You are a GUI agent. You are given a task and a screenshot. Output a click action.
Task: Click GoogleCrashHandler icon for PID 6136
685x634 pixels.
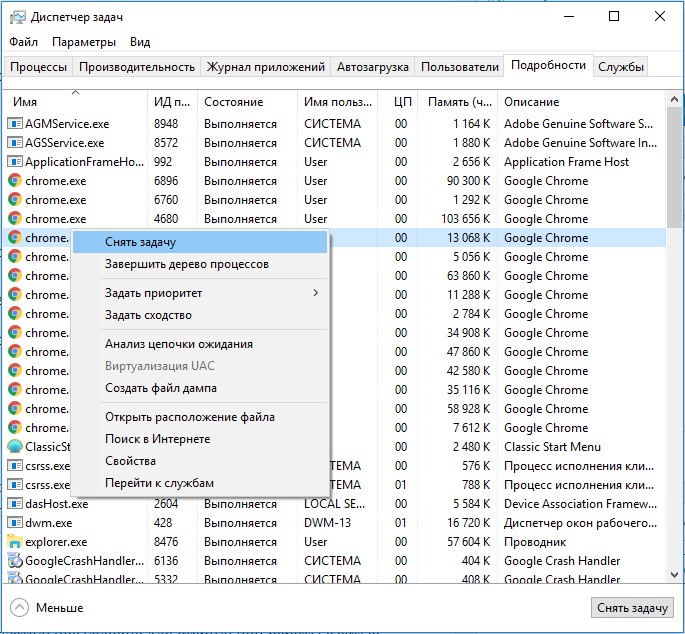(14, 561)
